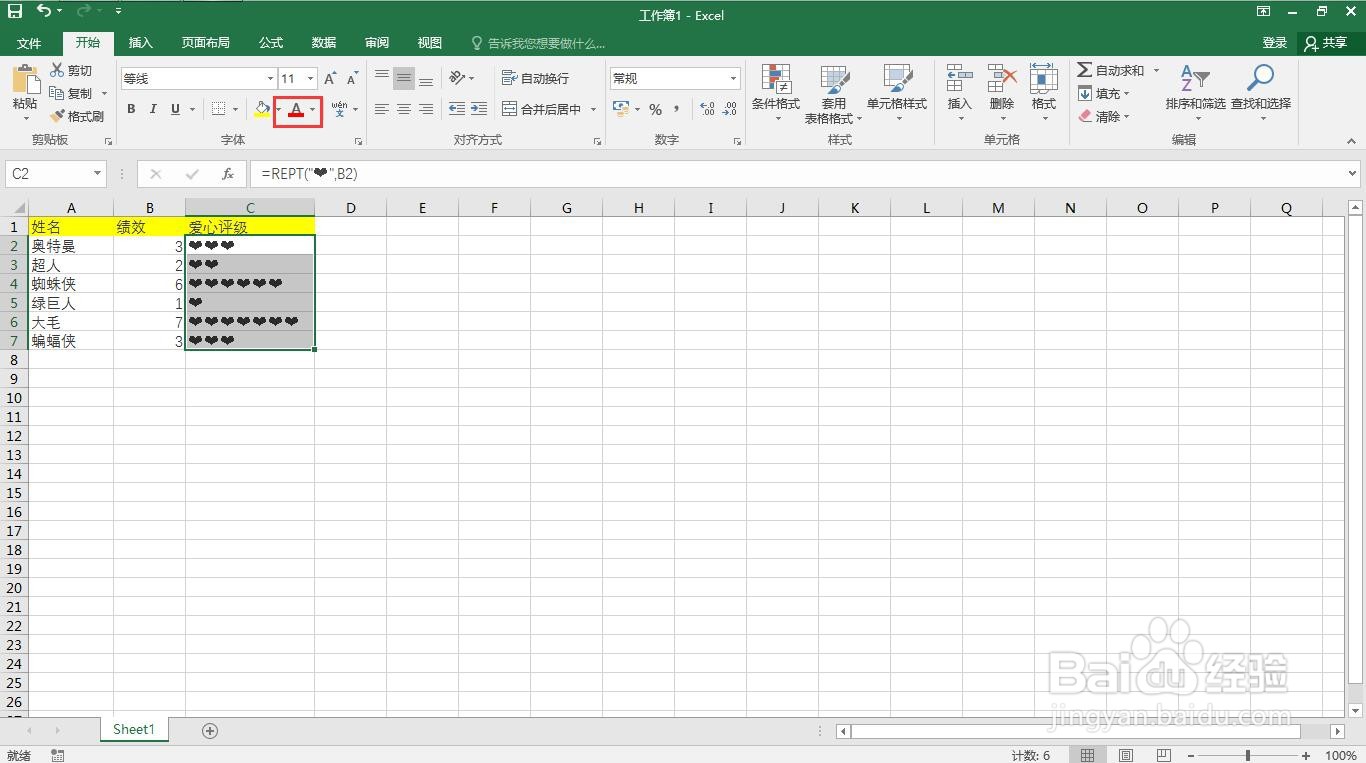Click the Copy (复制) button

72,93
